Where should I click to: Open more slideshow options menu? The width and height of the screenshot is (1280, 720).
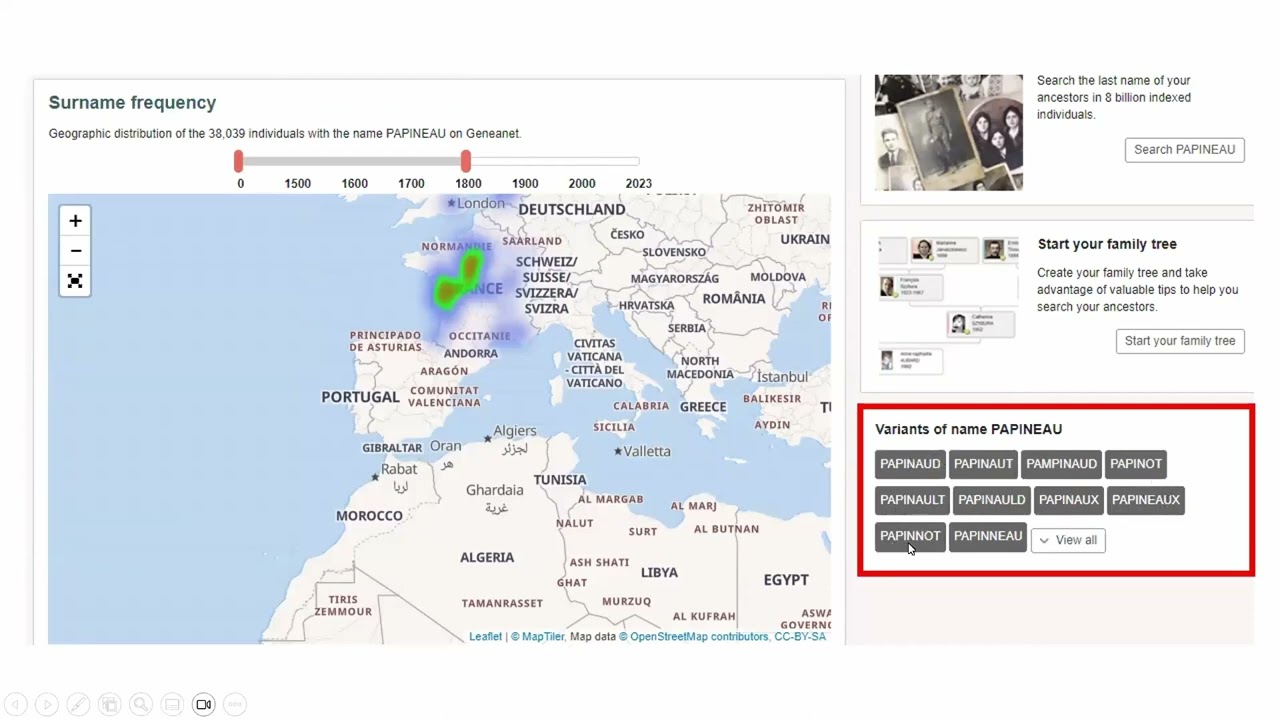pyautogui.click(x=235, y=704)
